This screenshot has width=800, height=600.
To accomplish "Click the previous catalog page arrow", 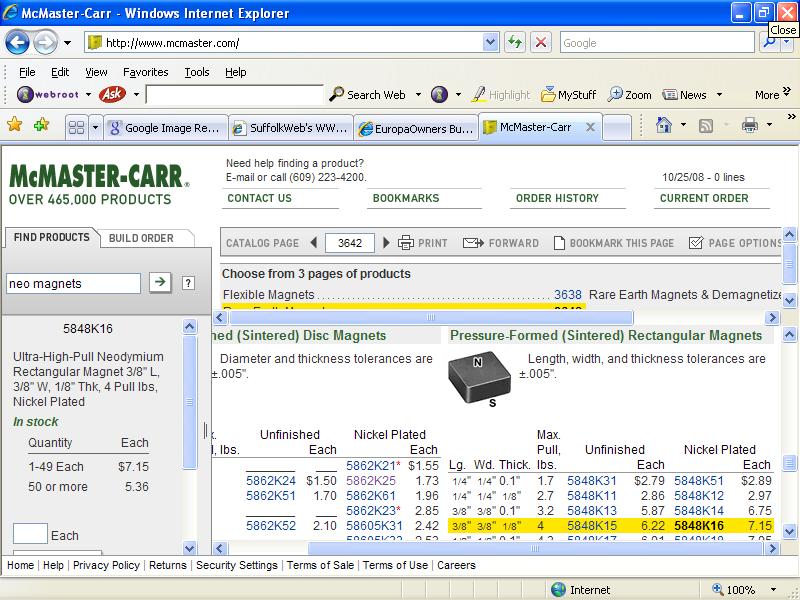I will [313, 243].
